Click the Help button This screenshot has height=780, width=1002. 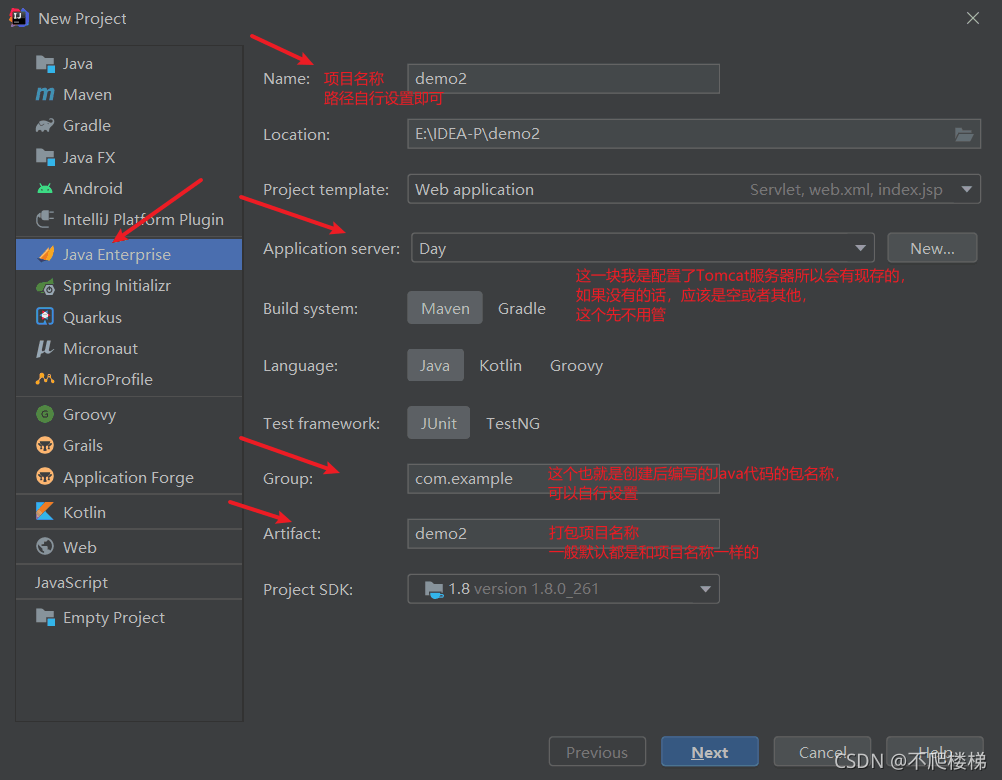934,752
